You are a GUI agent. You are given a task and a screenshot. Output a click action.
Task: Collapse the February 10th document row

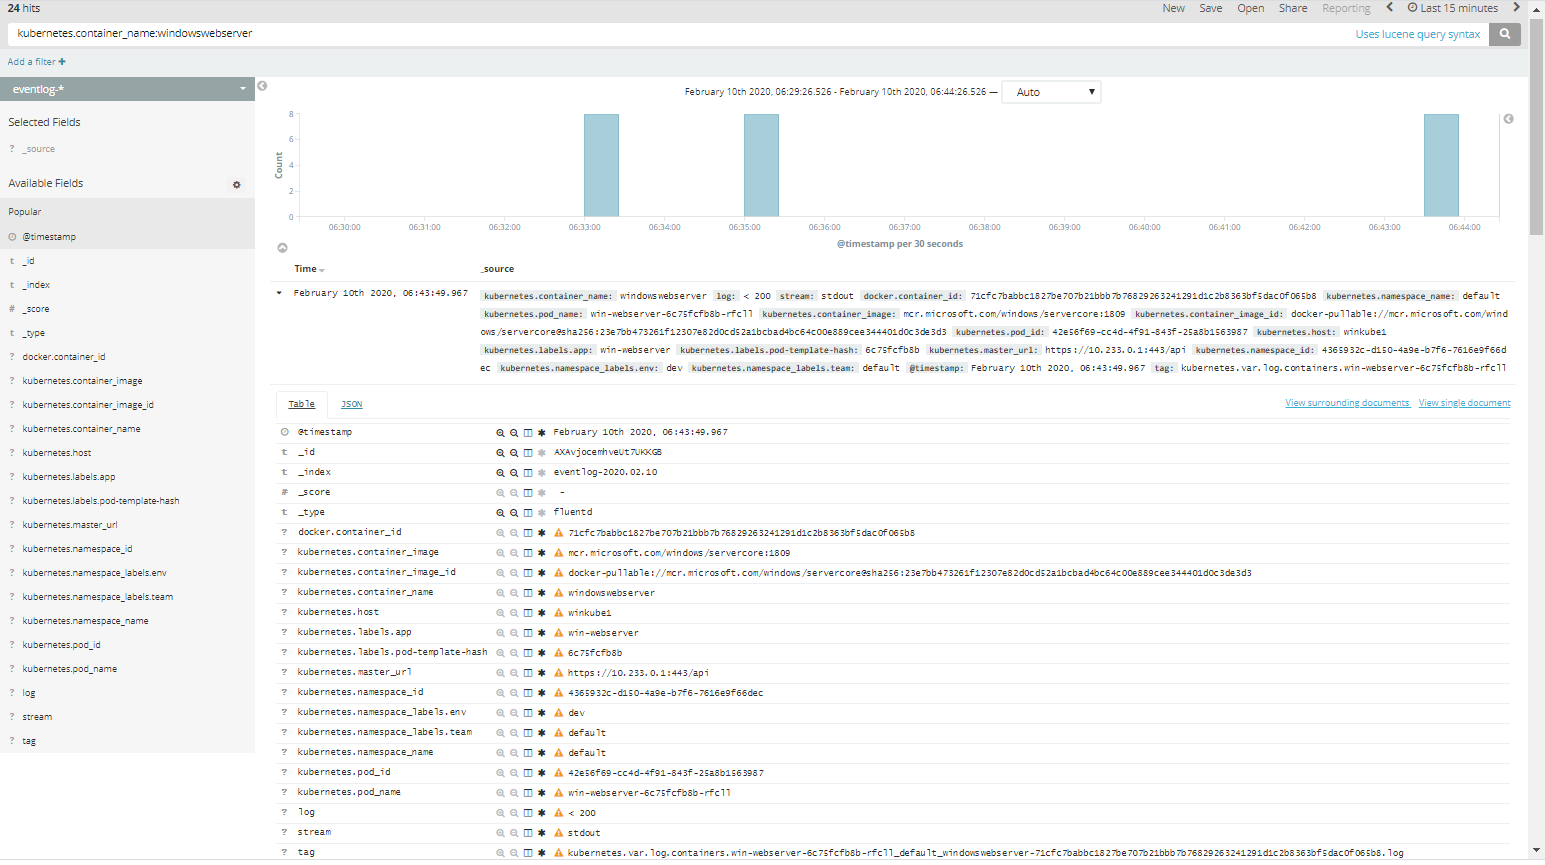tap(279, 293)
